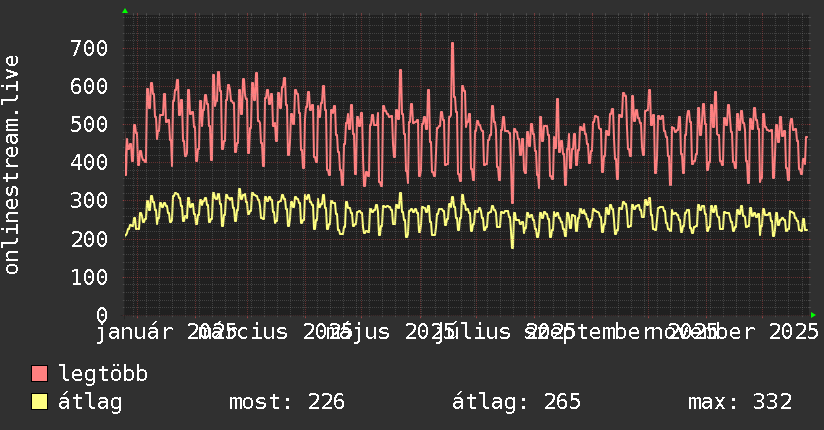Click the 100 y-axis label
The width and height of the screenshot is (824, 430).
coord(89,277)
